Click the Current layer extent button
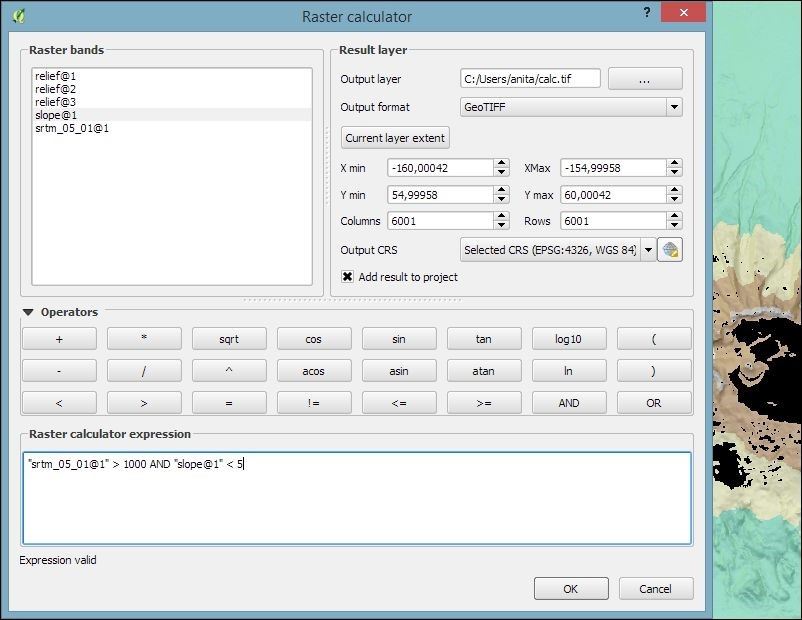The image size is (802, 620). pos(396,138)
